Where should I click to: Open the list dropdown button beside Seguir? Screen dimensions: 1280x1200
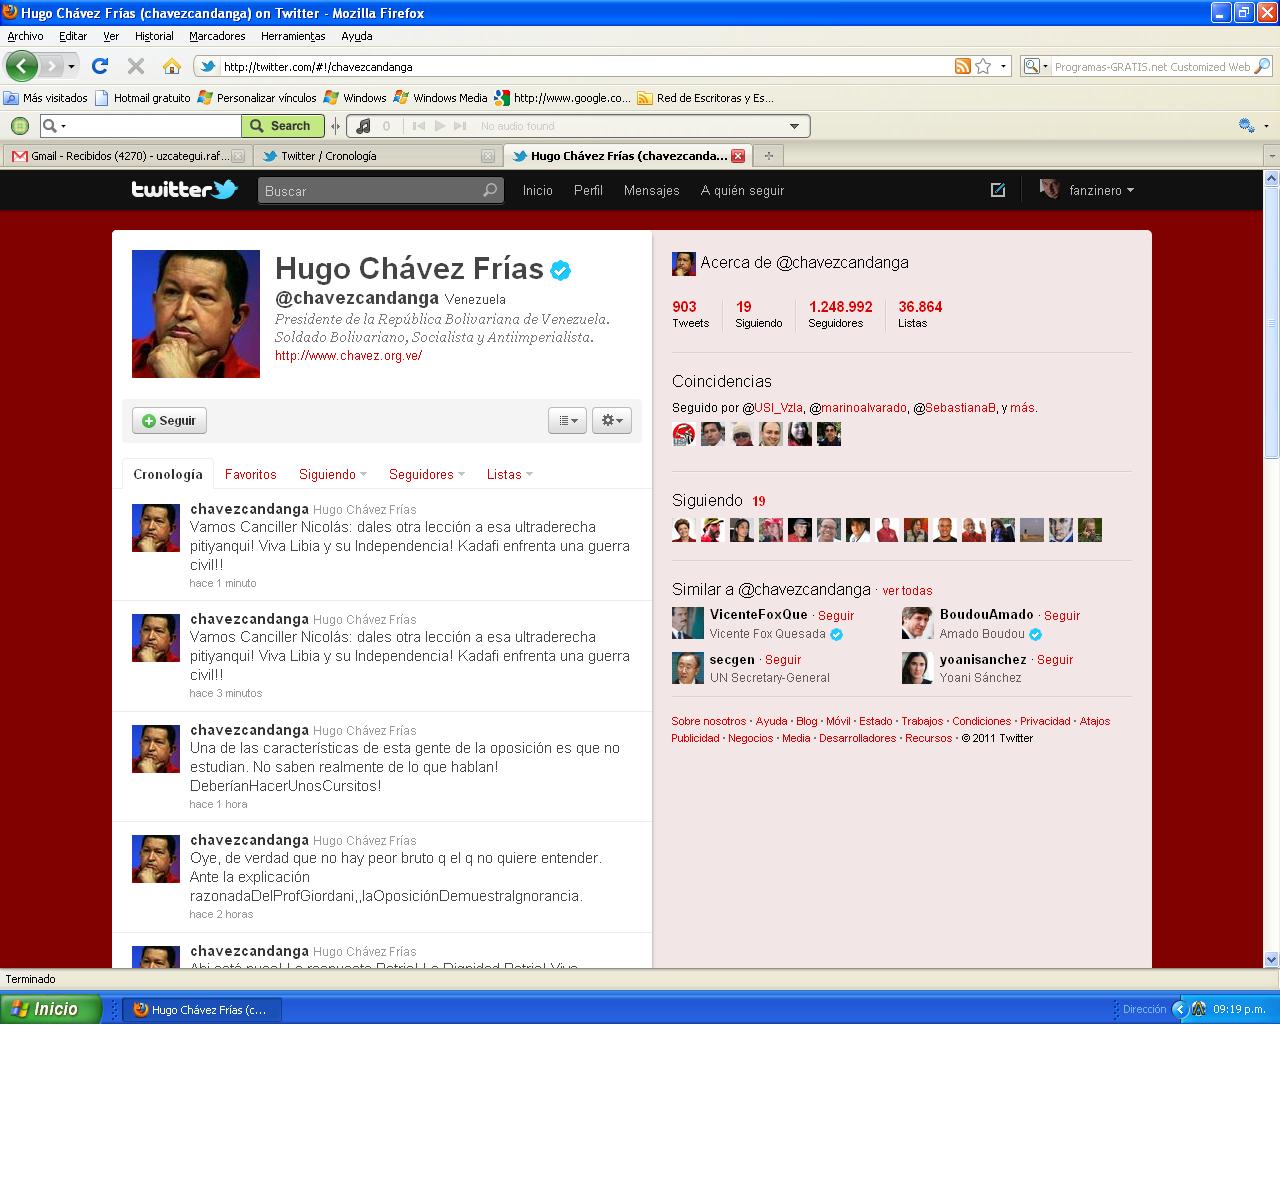(567, 421)
